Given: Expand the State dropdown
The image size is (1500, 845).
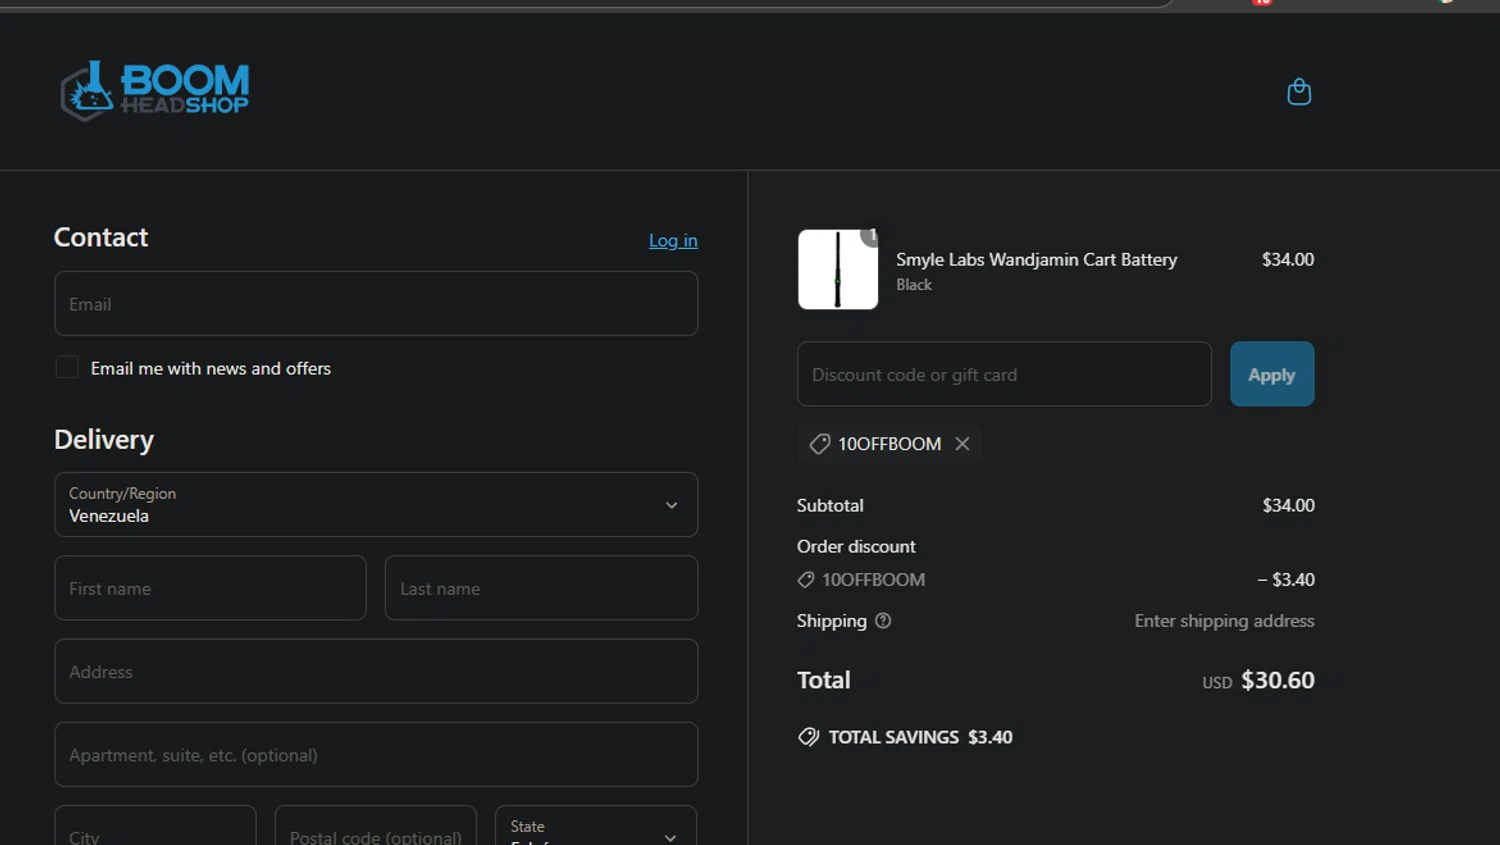Looking at the screenshot, I should (x=596, y=826).
